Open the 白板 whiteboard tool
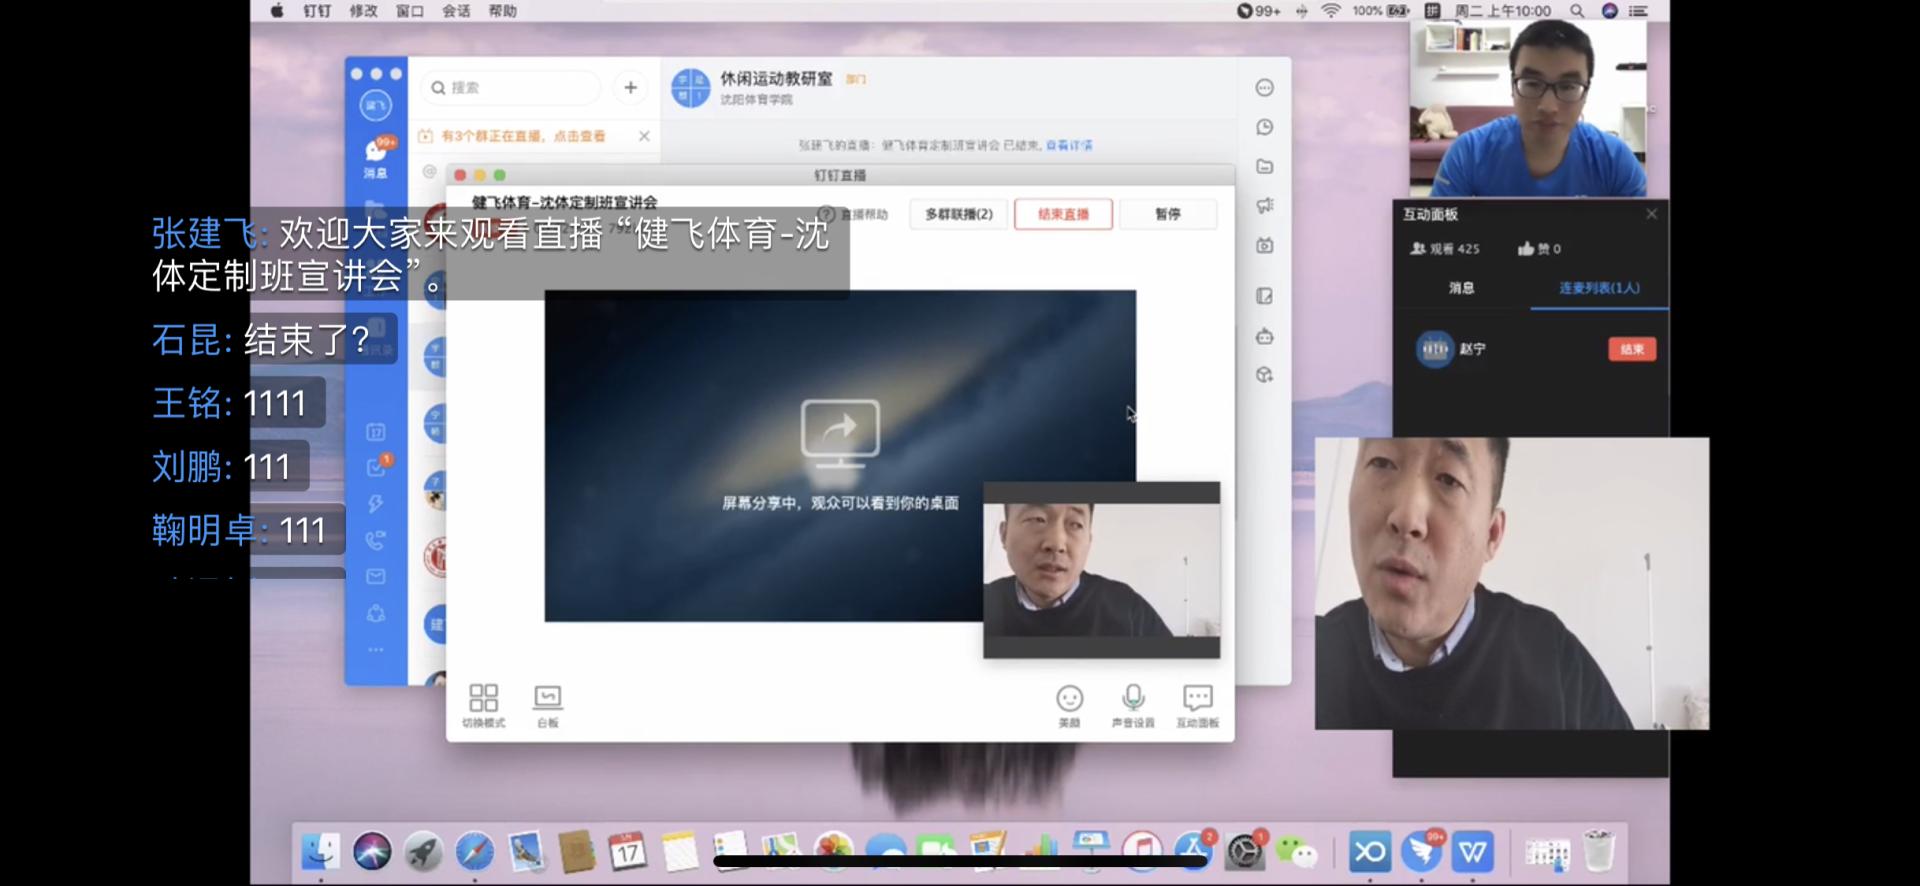The image size is (1920, 886). coord(547,704)
